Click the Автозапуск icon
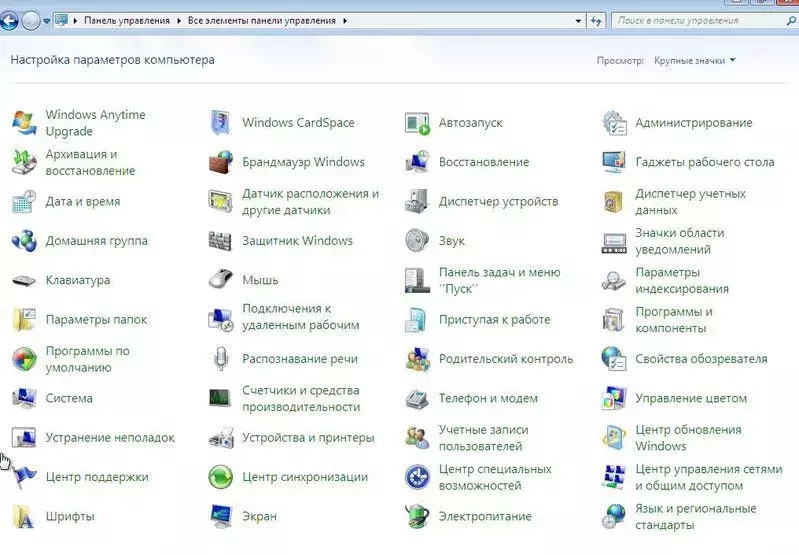This screenshot has width=799, height=555. point(417,123)
